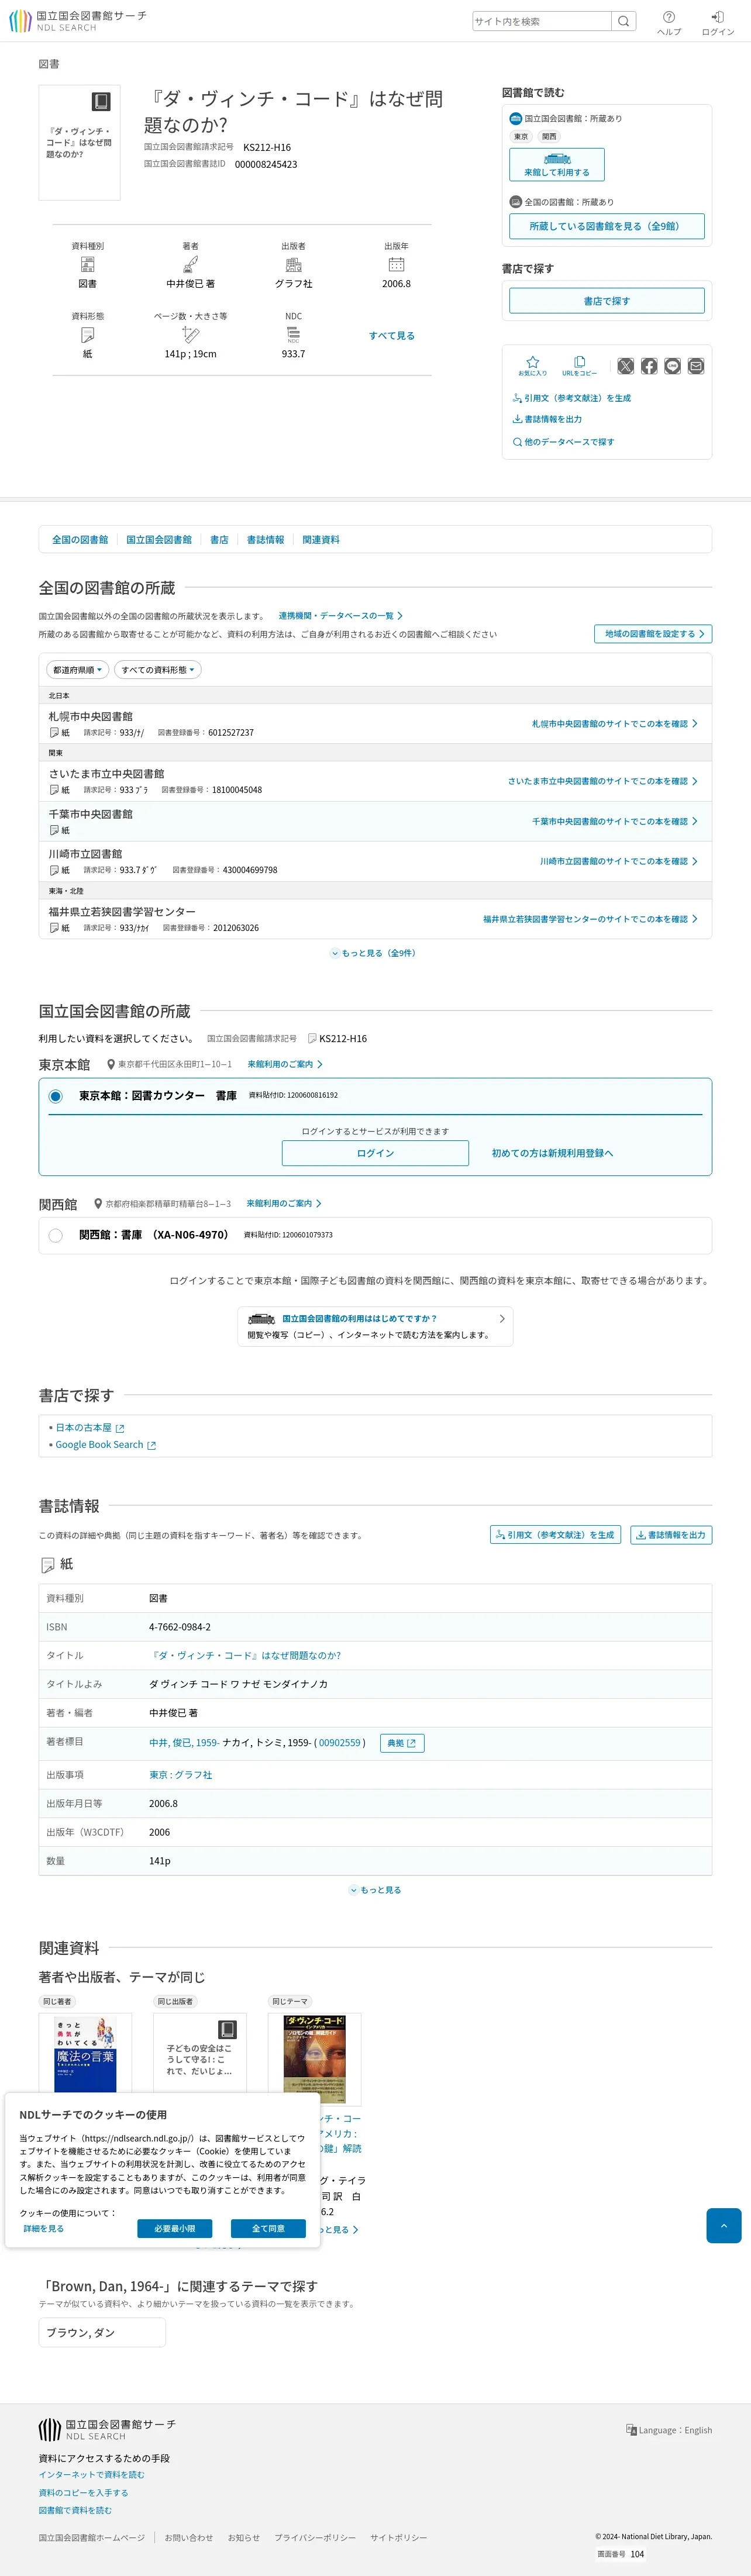Image resolution: width=751 pixels, height=2576 pixels.
Task: Share by email envelope icon
Action: 696,366
